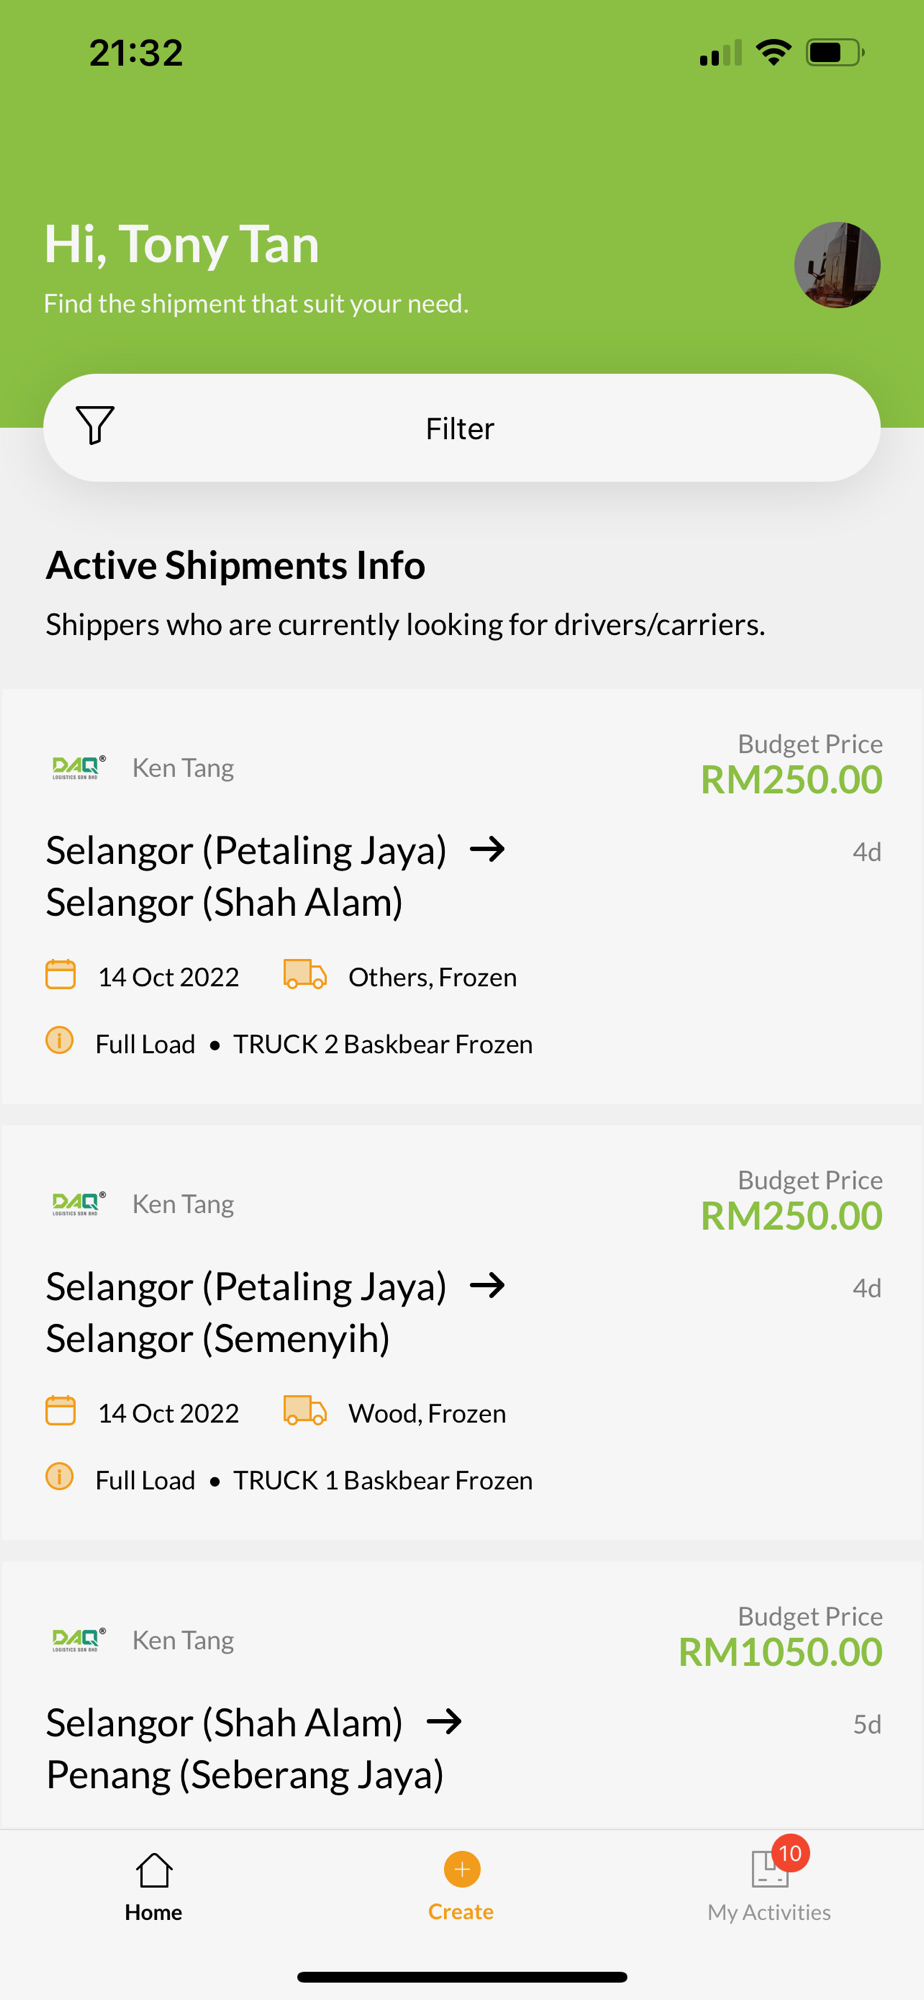Tap info icon beside TRUCK 2 Baskbear
Screen dimensions: 924x2000
(x=60, y=1041)
